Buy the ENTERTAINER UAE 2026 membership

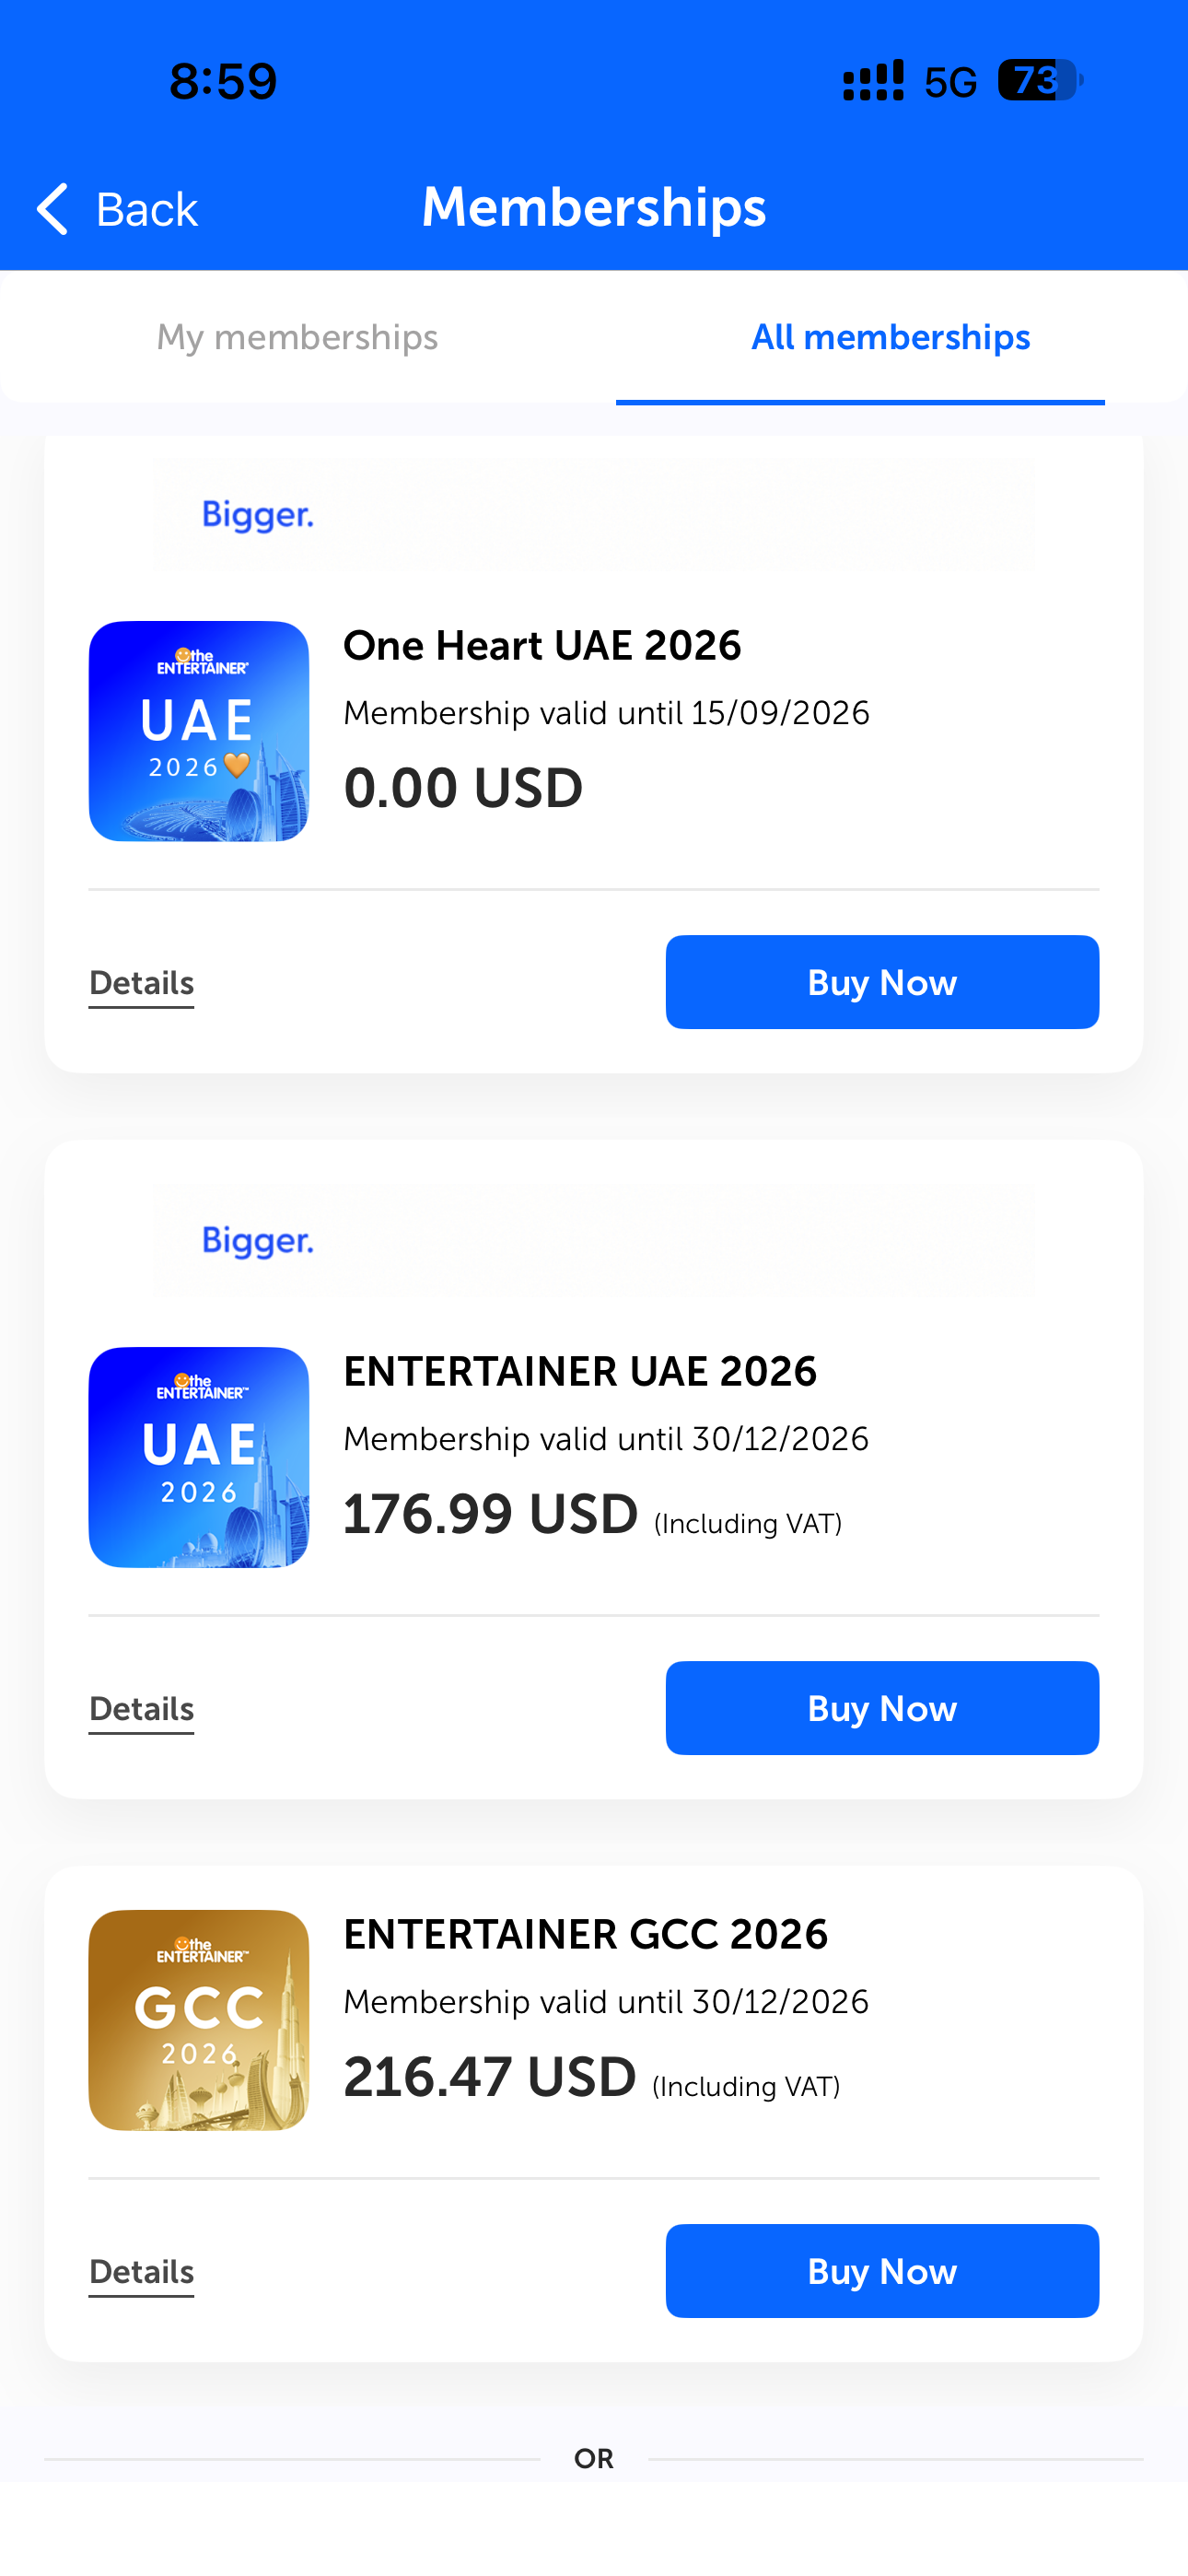click(x=882, y=1708)
